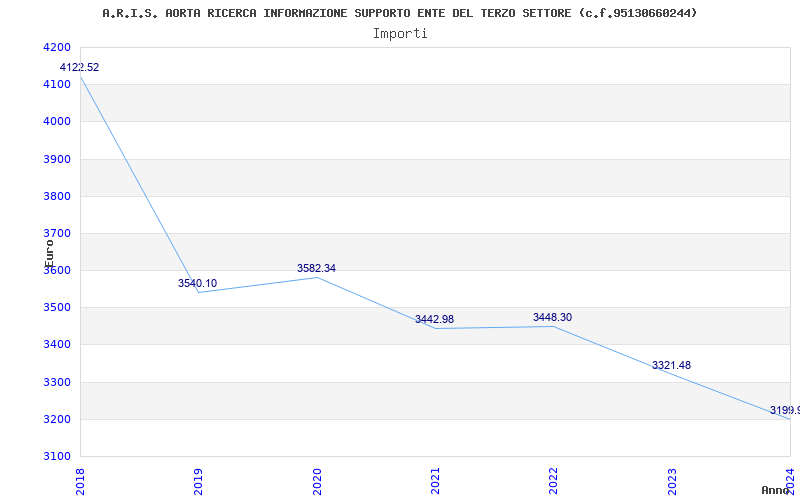This screenshot has width=800, height=500.
Task: Click the 2022 axis year label
Action: coord(554,481)
